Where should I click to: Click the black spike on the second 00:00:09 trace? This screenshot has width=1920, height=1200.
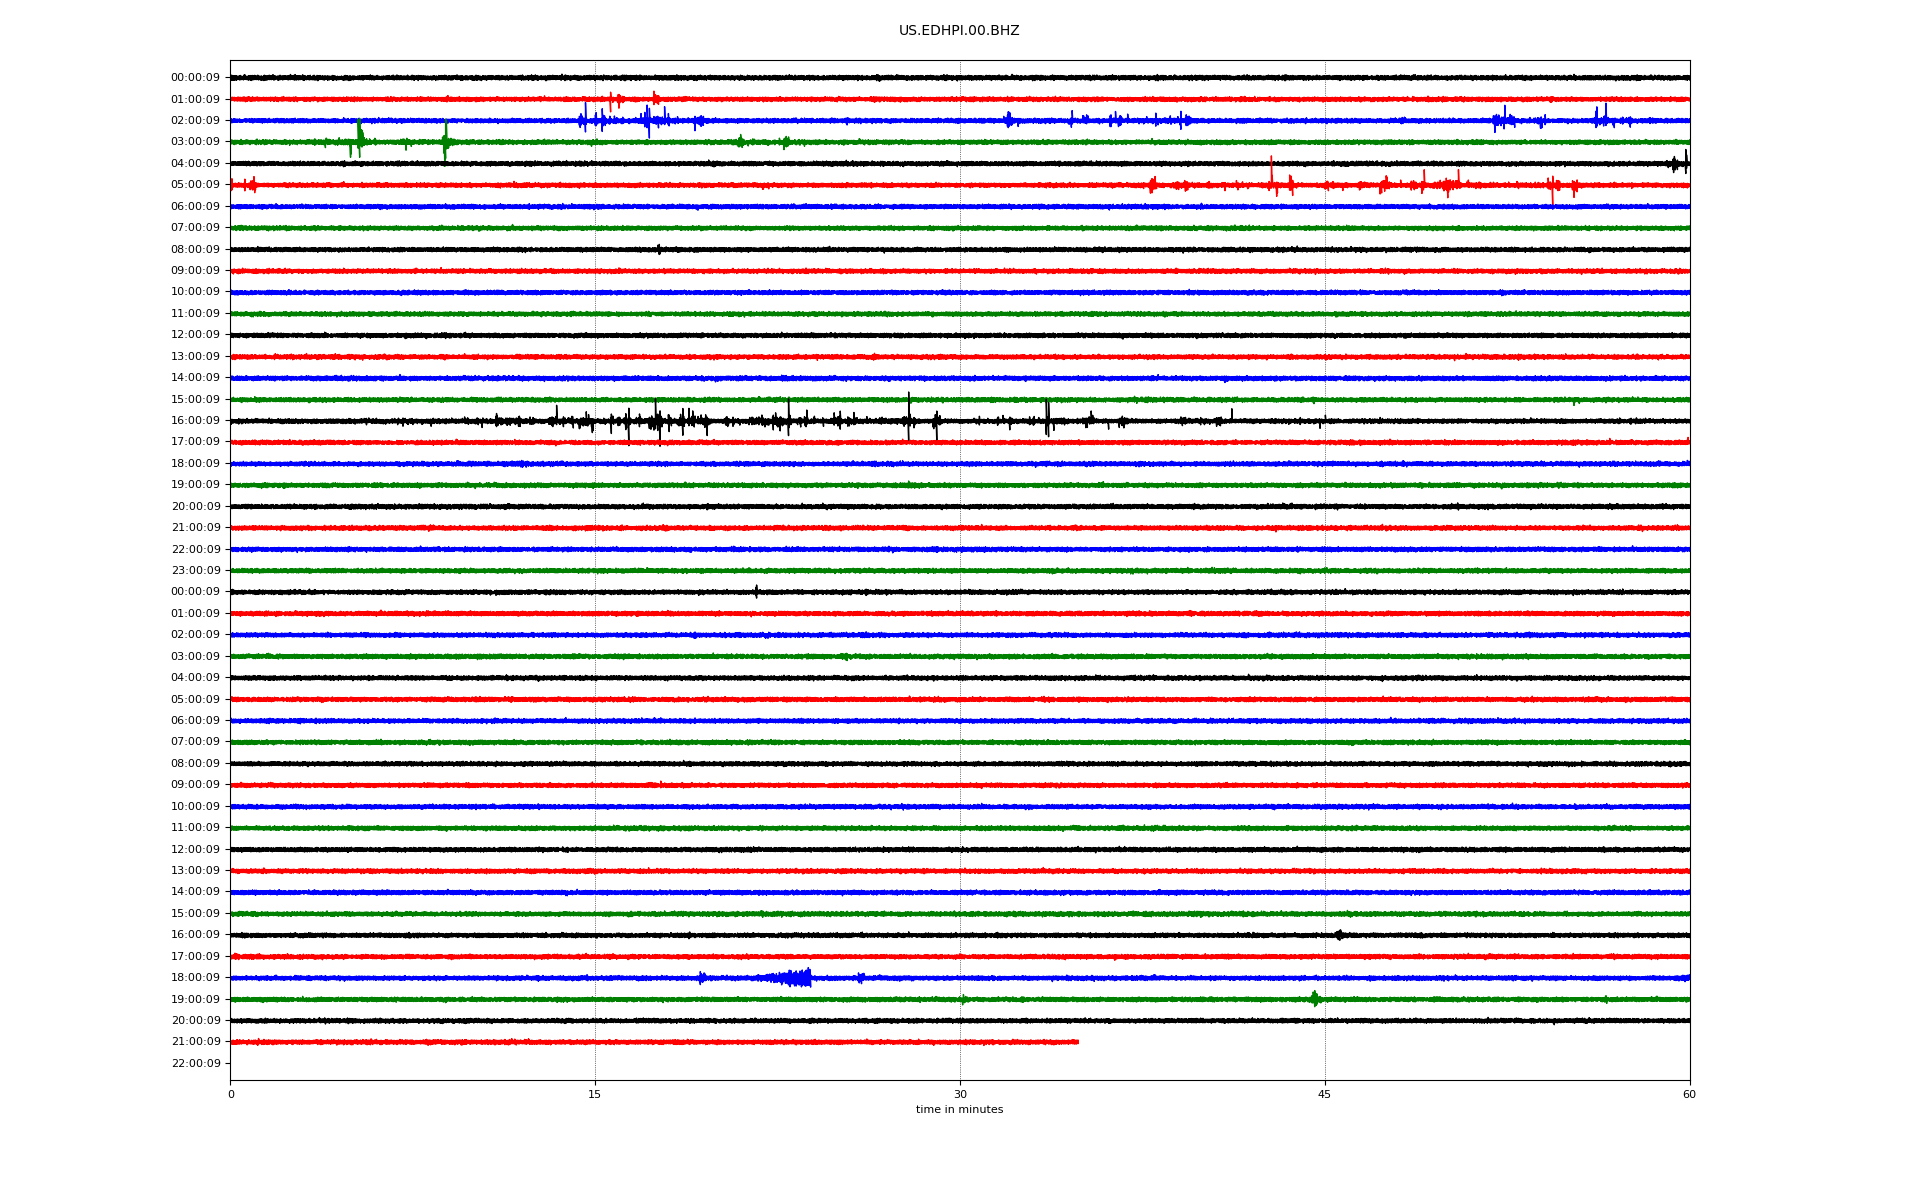(756, 591)
